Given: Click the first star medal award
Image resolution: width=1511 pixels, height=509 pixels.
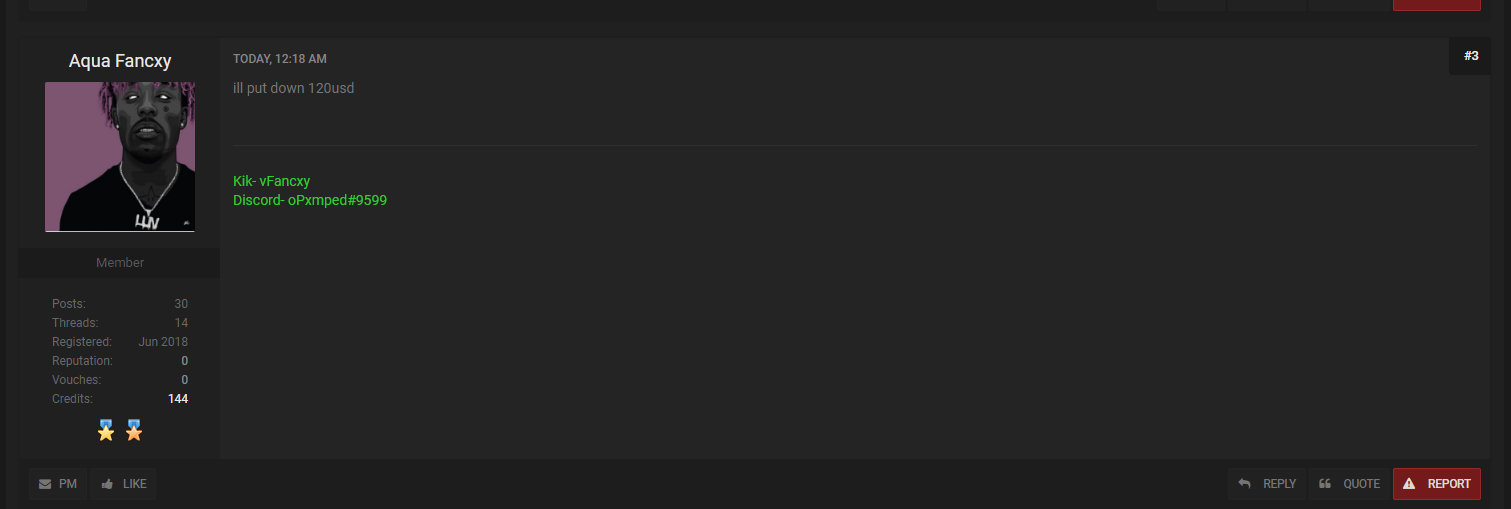Looking at the screenshot, I should pyautogui.click(x=106, y=430).
